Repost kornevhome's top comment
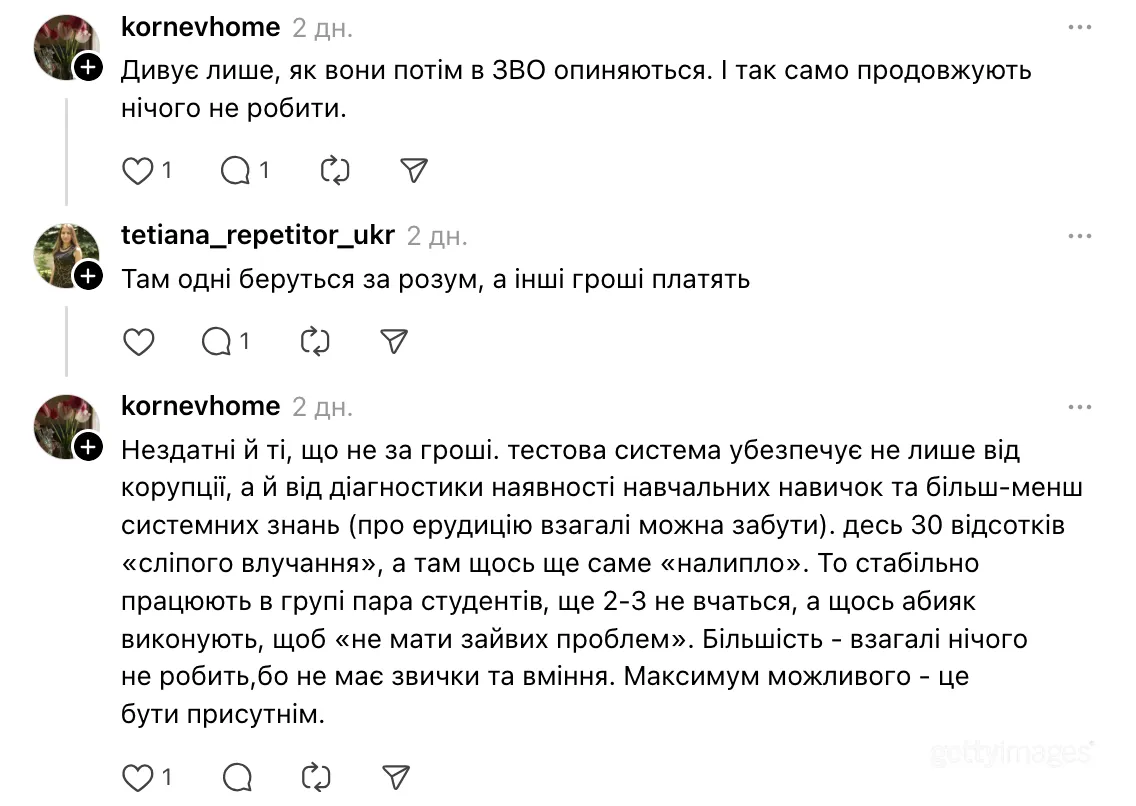Viewport: 1136px width, 806px height. [x=334, y=170]
